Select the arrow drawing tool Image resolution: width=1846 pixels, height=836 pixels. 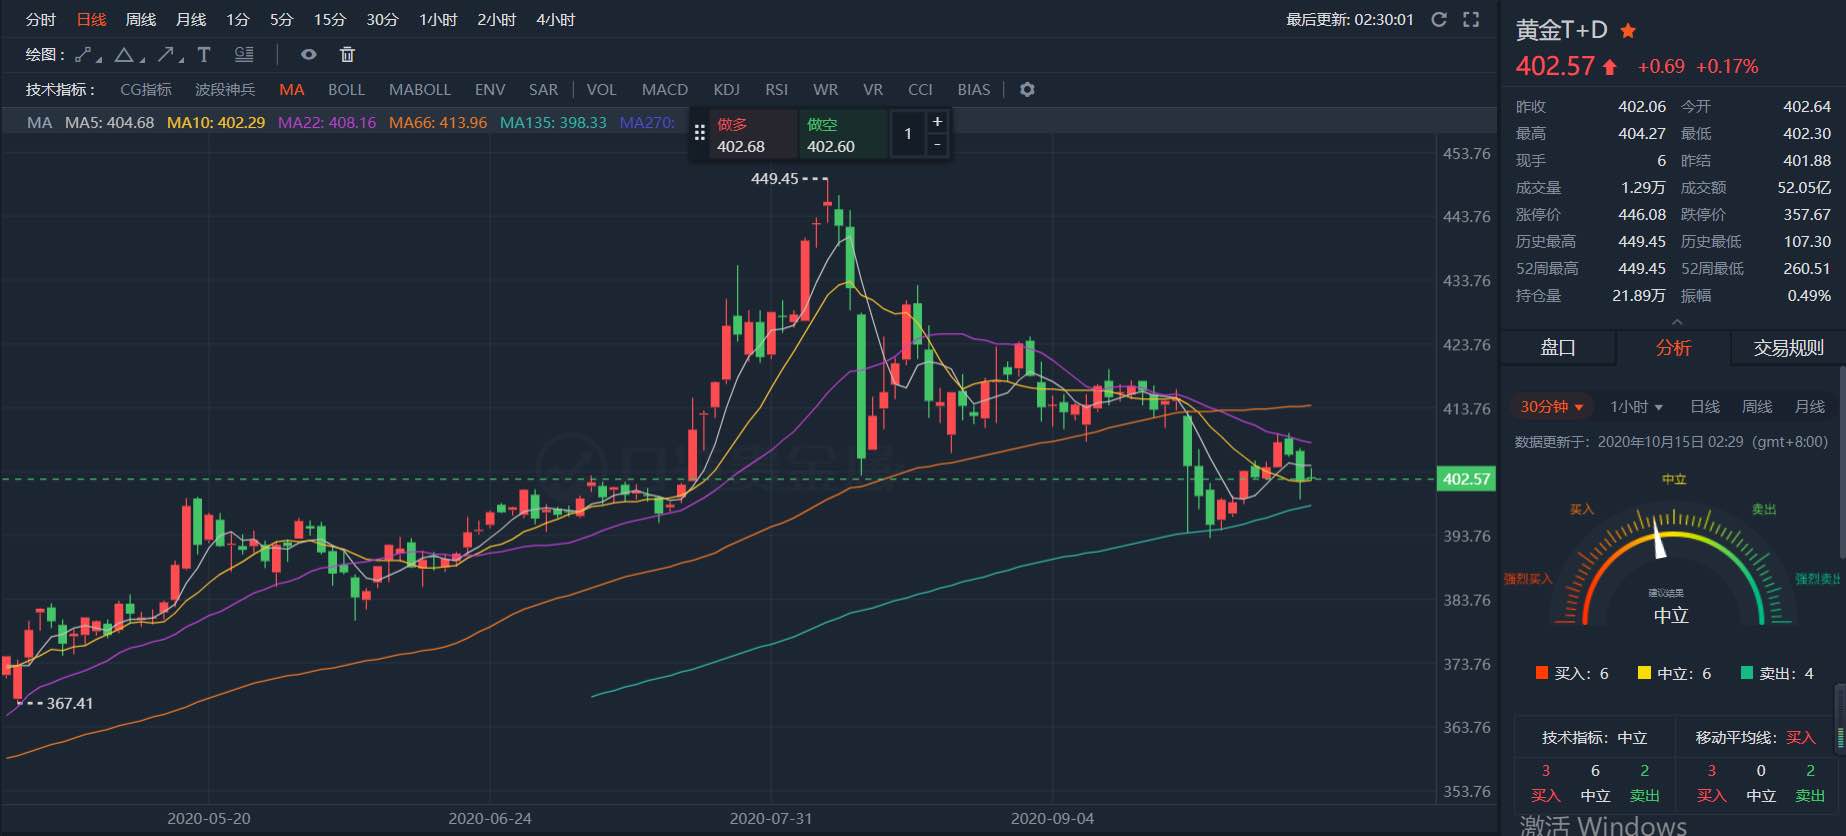[x=168, y=55]
